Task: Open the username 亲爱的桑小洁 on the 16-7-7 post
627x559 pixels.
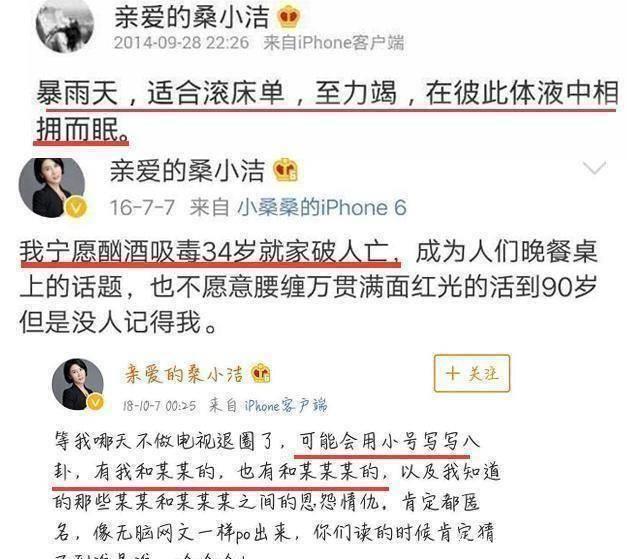Action: [x=187, y=171]
